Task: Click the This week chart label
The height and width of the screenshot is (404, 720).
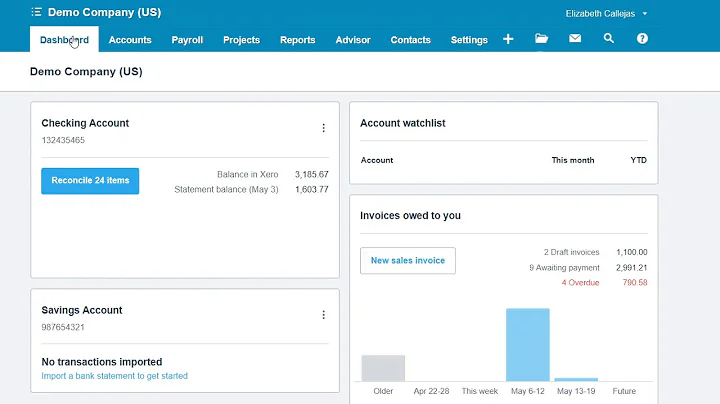Action: [x=479, y=391]
